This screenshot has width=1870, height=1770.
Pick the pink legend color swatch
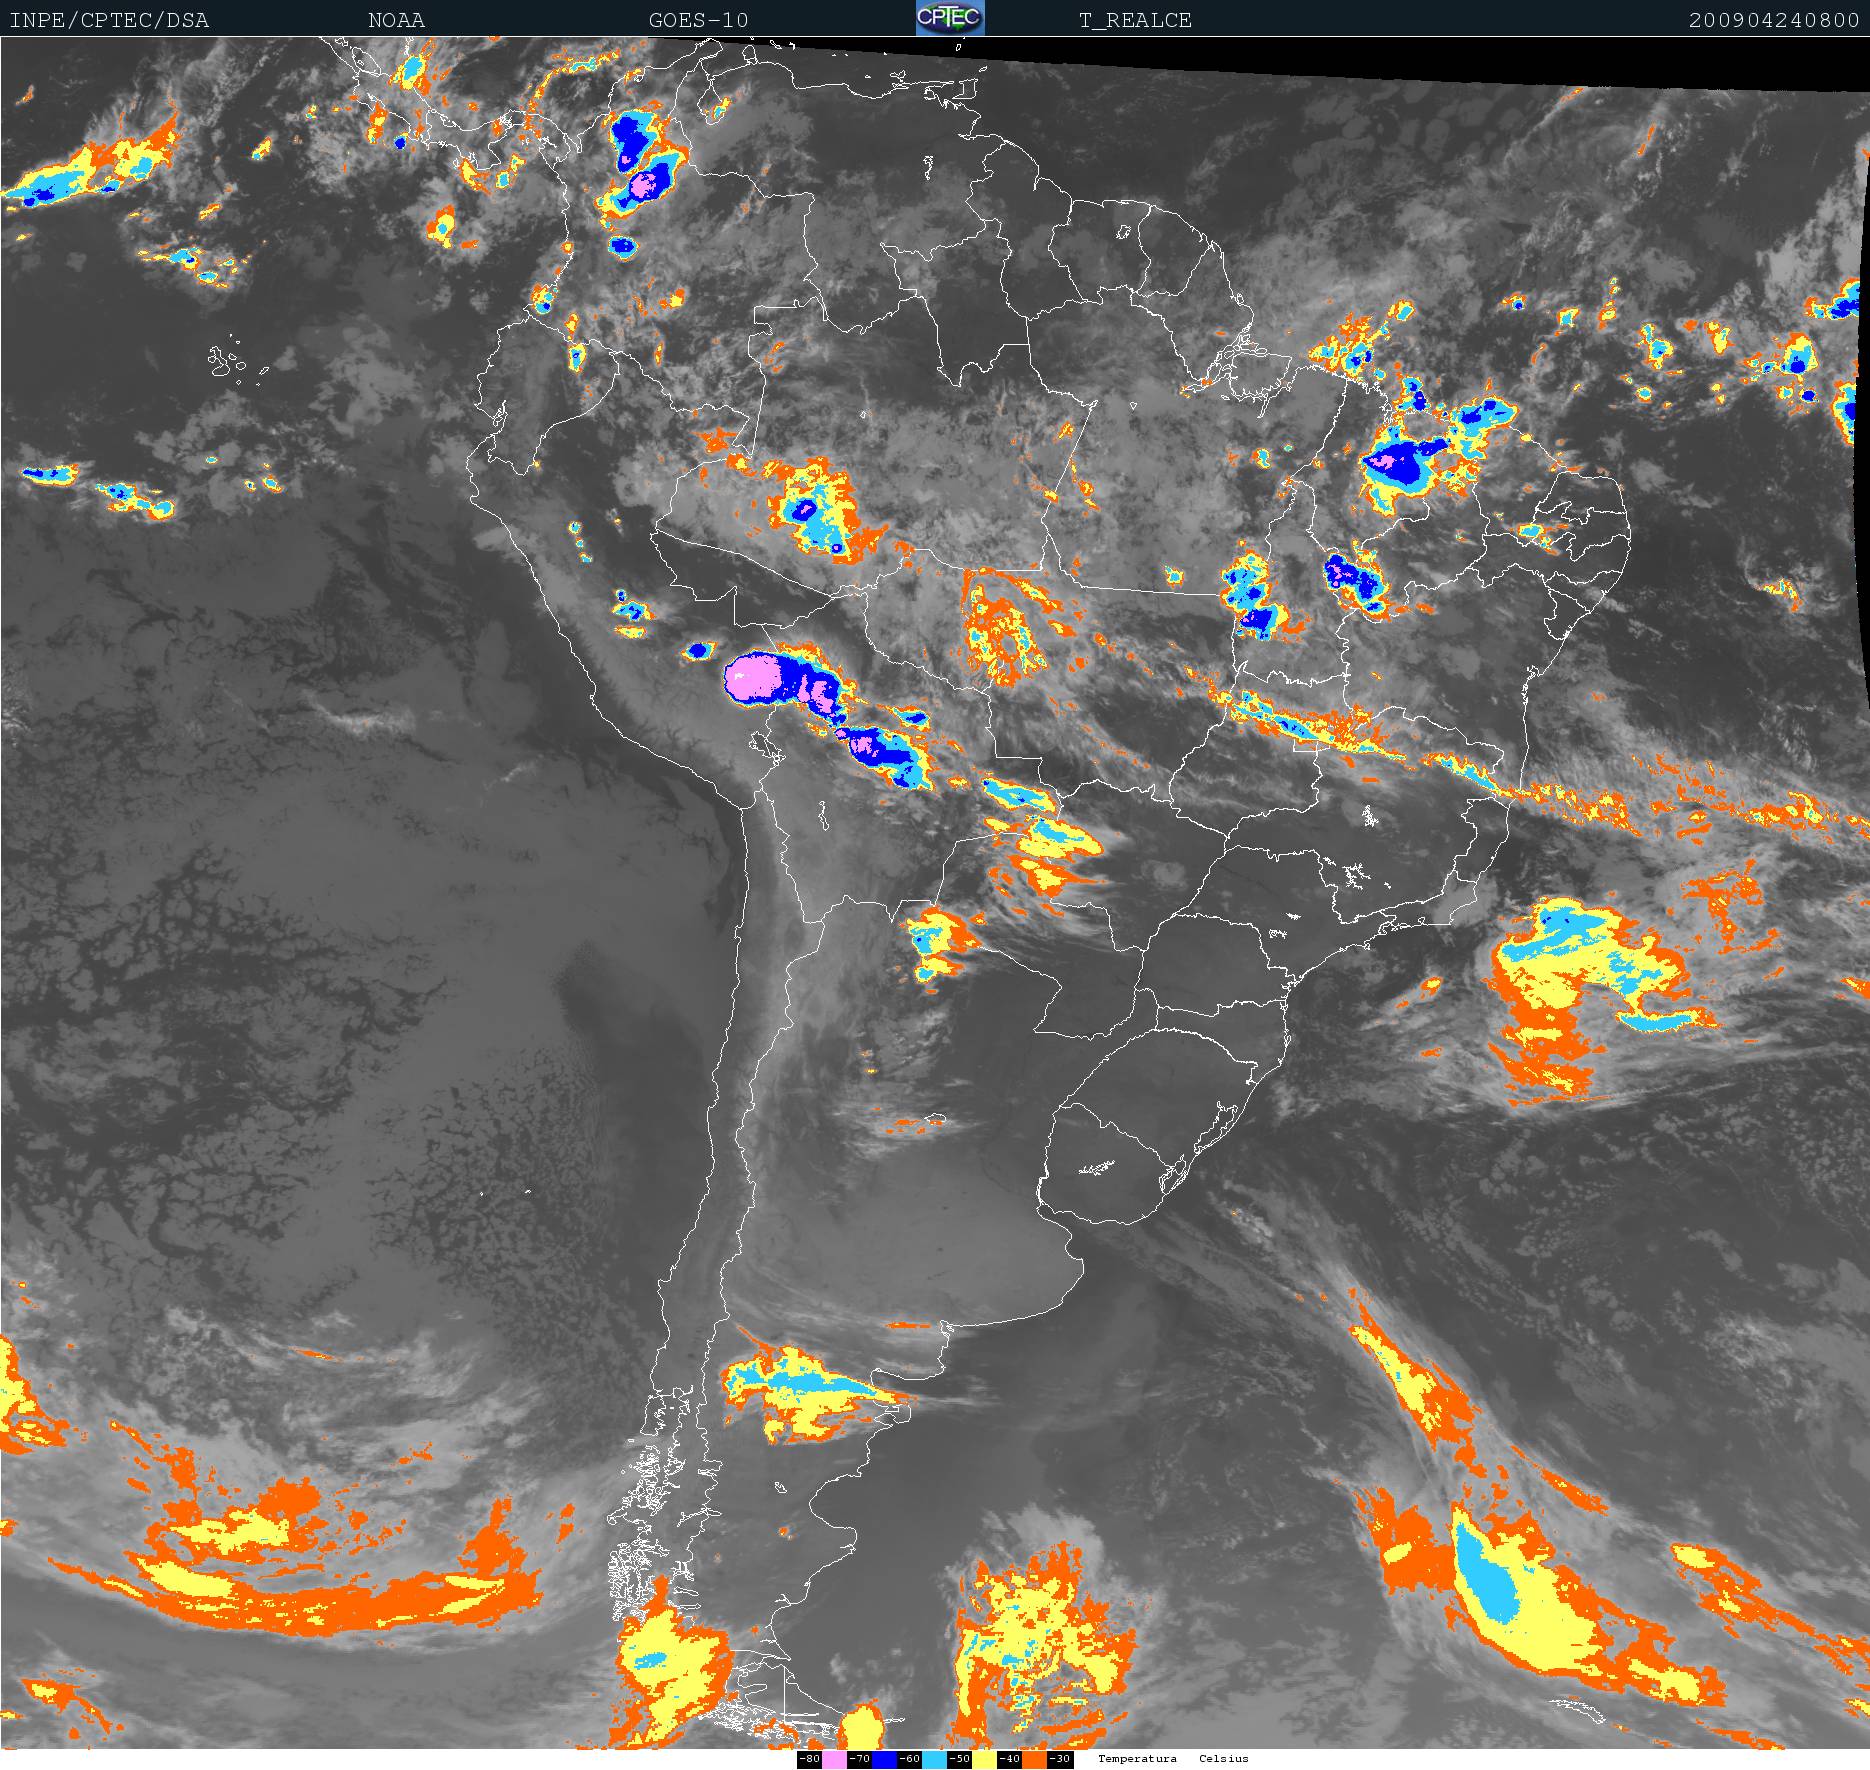pos(834,1759)
